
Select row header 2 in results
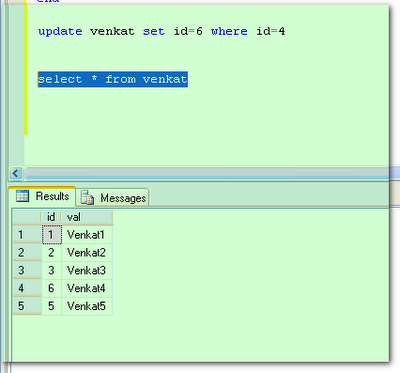pyautogui.click(x=27, y=252)
